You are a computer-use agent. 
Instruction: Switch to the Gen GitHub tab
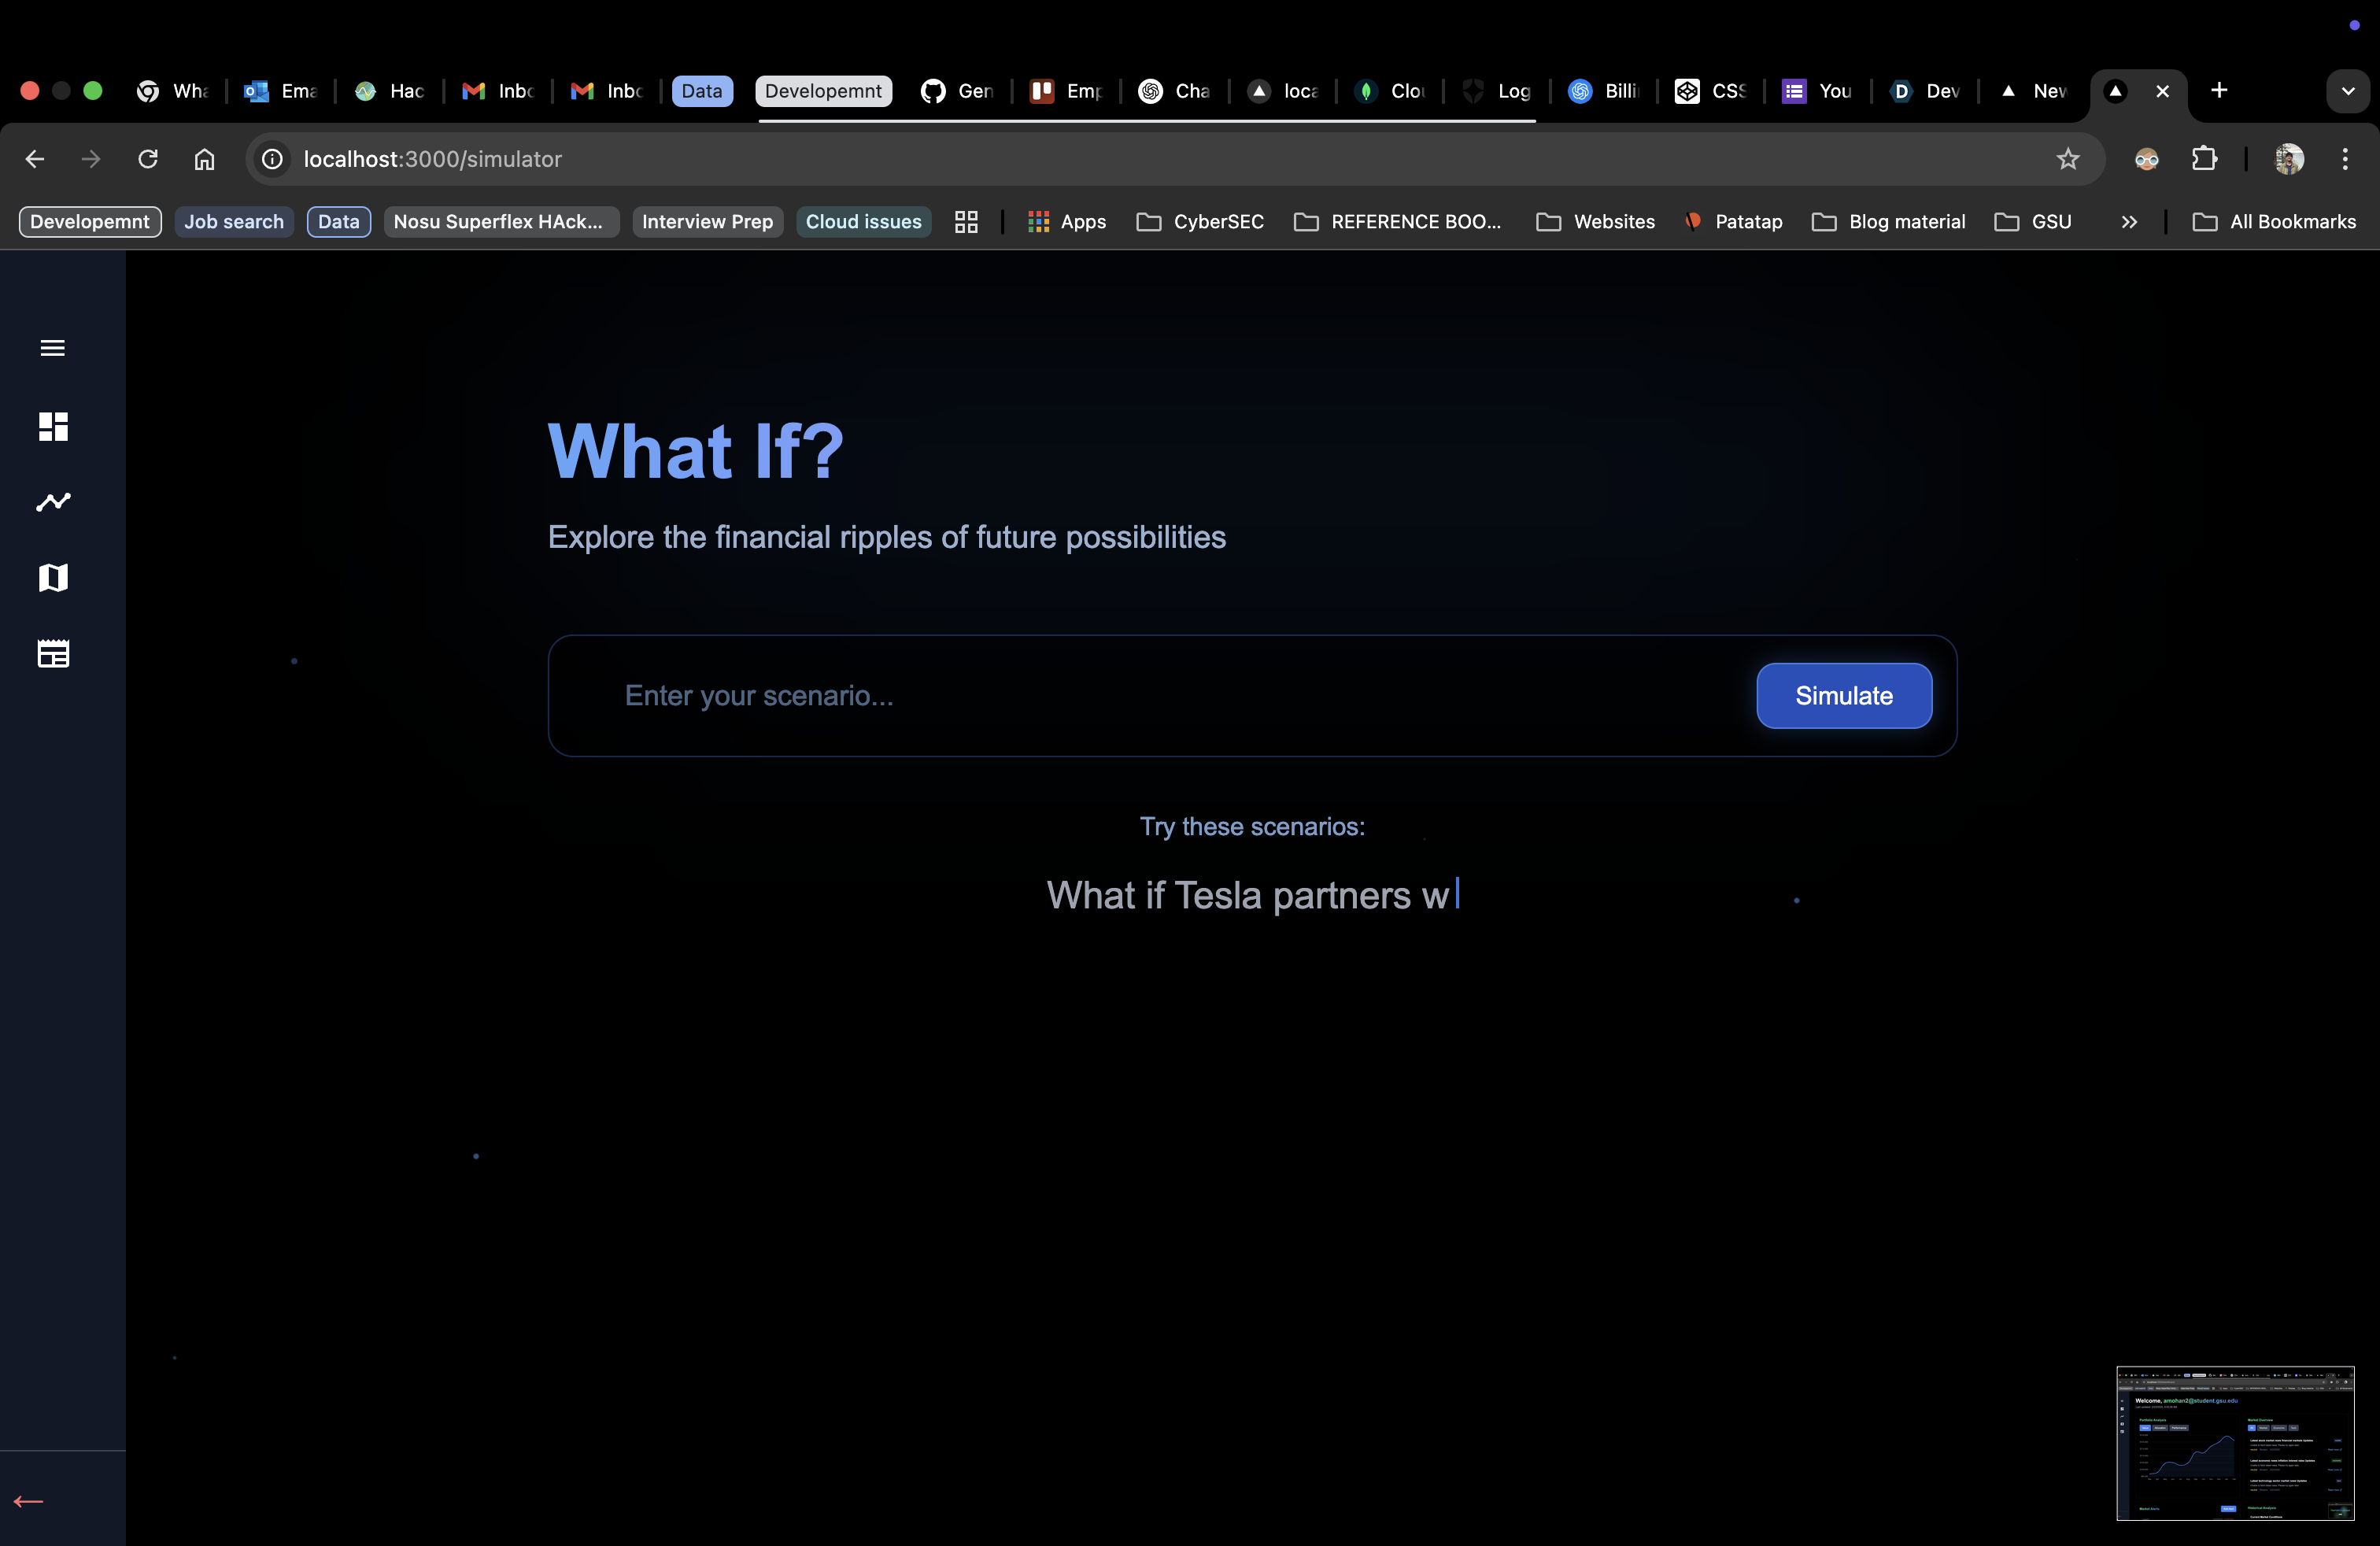coord(957,91)
